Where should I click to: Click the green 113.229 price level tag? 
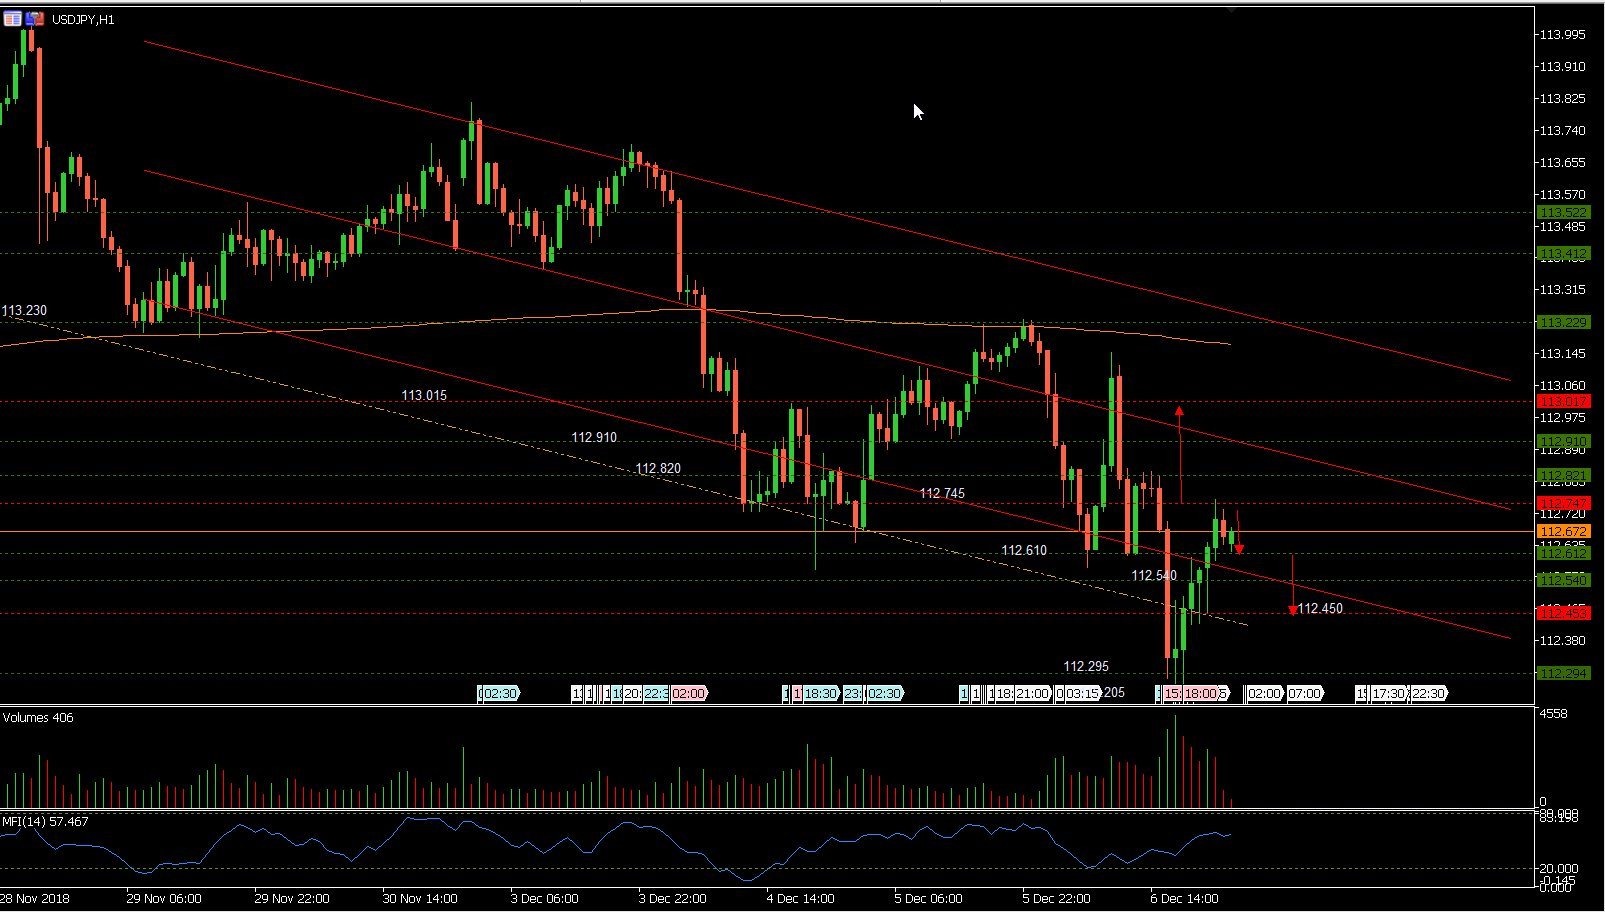pos(1563,323)
